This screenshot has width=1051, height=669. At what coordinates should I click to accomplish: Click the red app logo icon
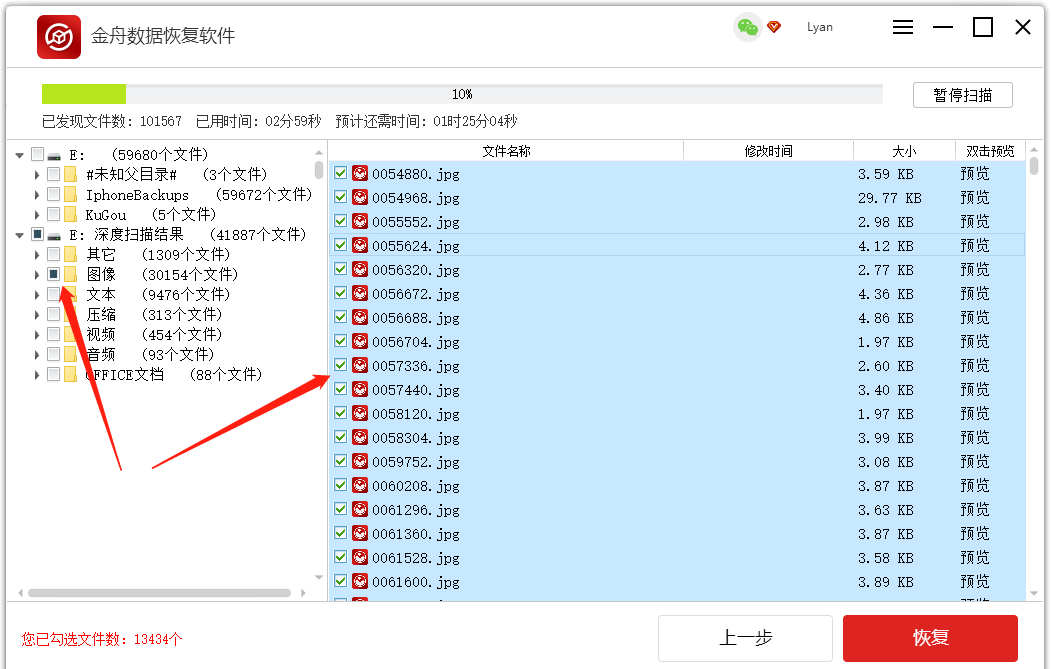click(59, 37)
